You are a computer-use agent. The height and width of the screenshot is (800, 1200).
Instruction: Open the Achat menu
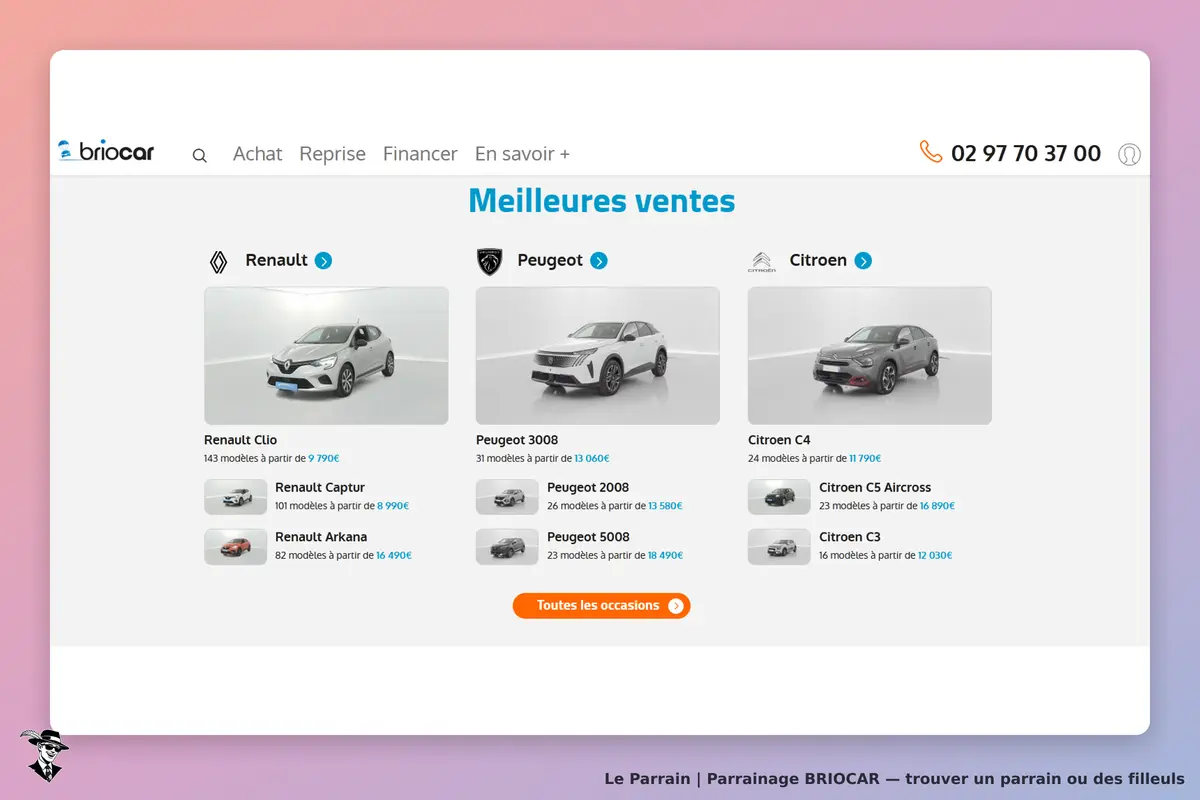coord(258,154)
